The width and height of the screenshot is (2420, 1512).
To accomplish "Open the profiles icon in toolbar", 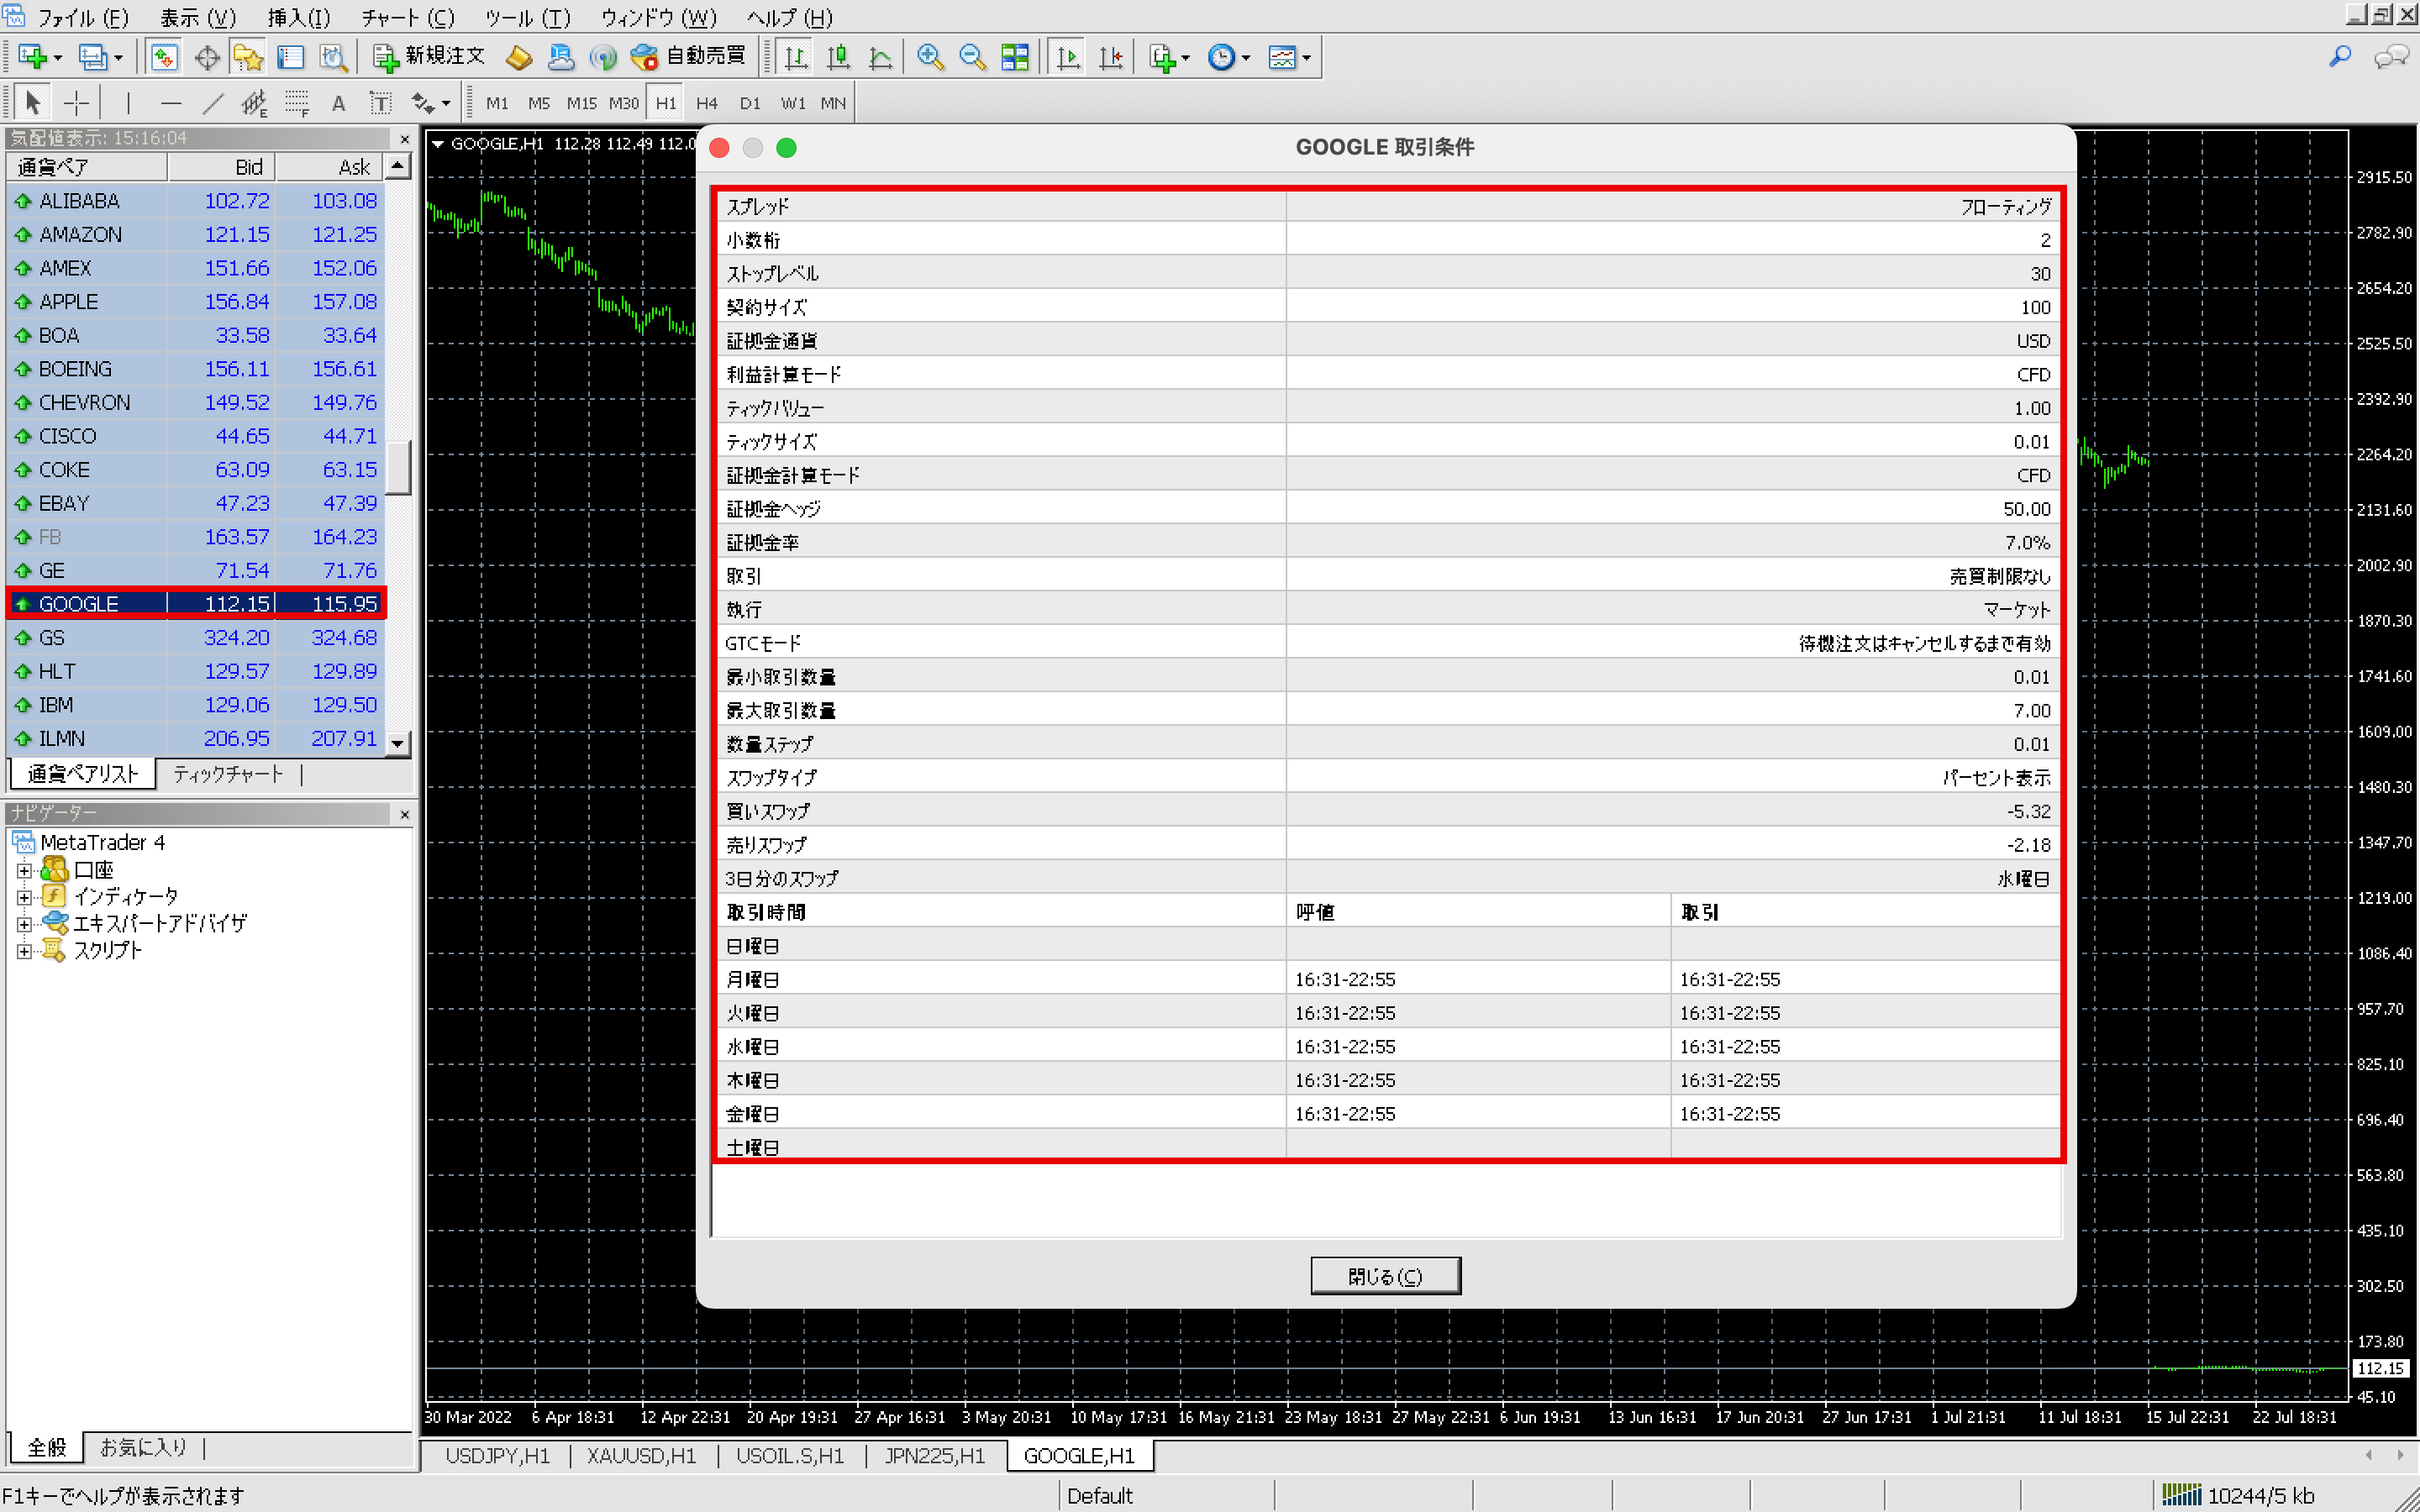I will [x=92, y=57].
